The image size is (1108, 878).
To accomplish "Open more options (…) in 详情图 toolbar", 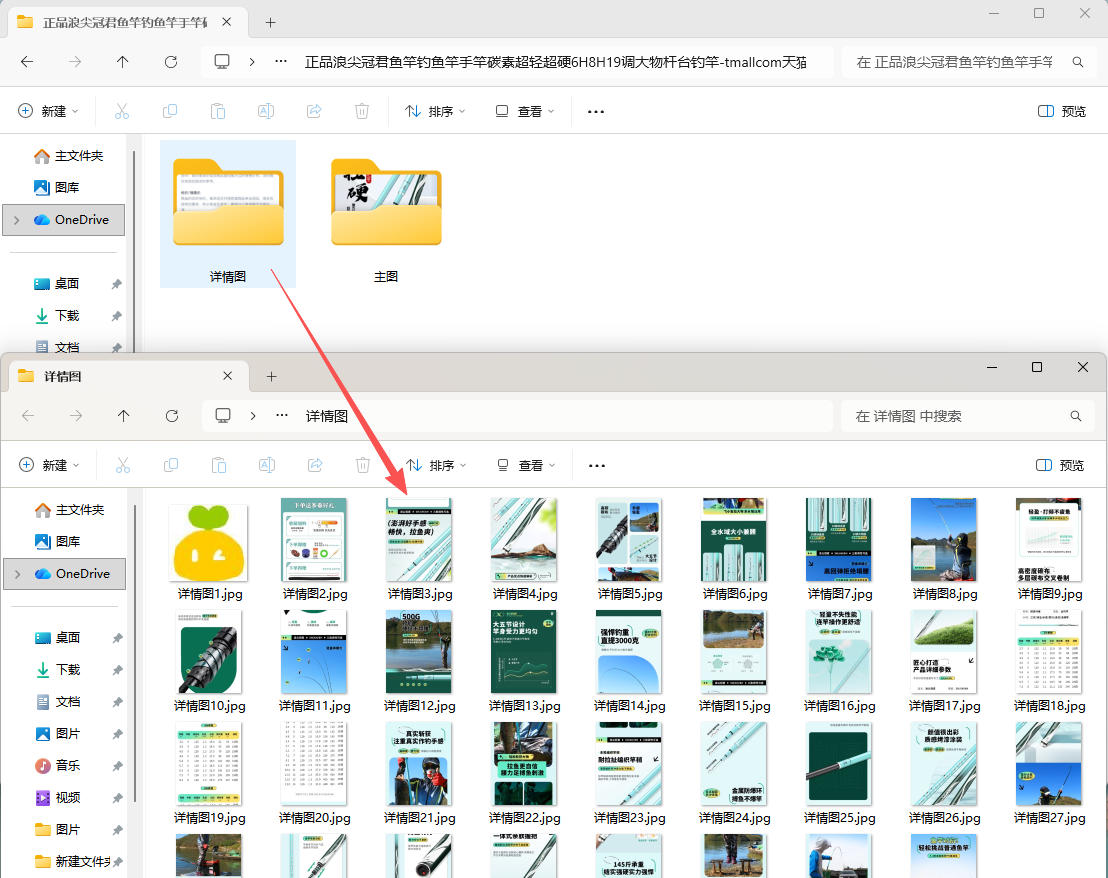I will (597, 465).
